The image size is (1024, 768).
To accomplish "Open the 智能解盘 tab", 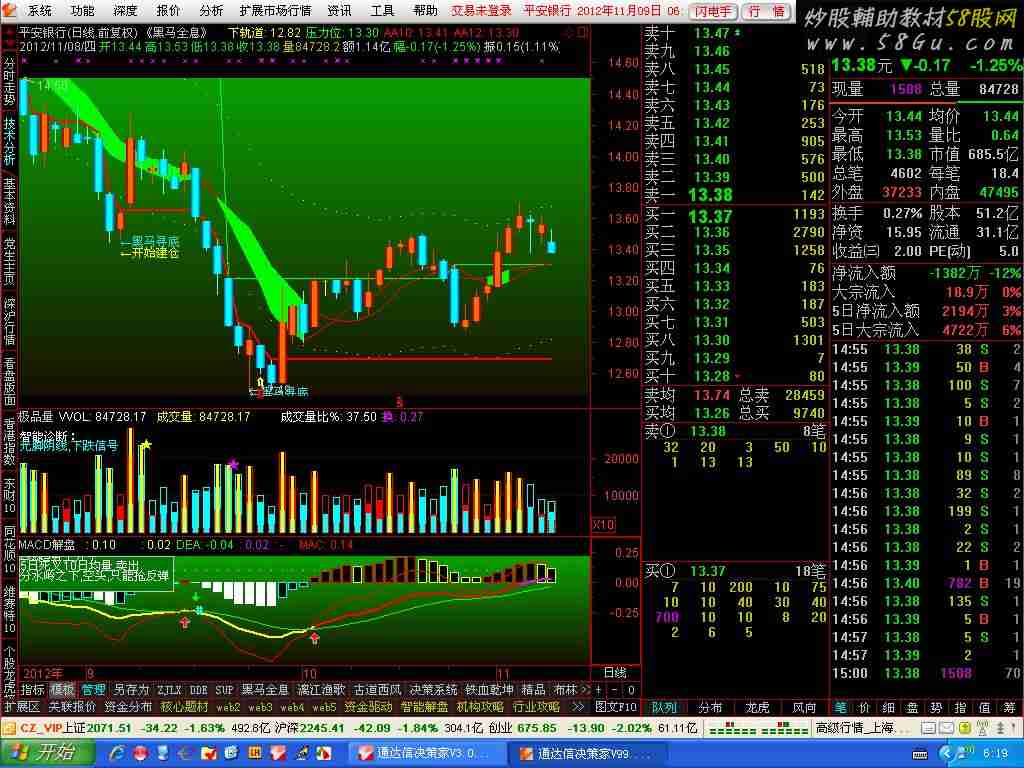I will click(x=424, y=707).
